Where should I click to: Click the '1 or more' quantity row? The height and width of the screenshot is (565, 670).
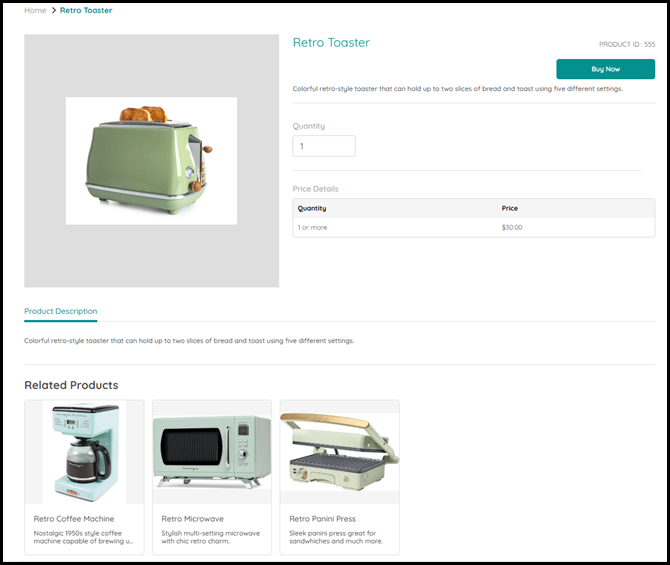(312, 227)
